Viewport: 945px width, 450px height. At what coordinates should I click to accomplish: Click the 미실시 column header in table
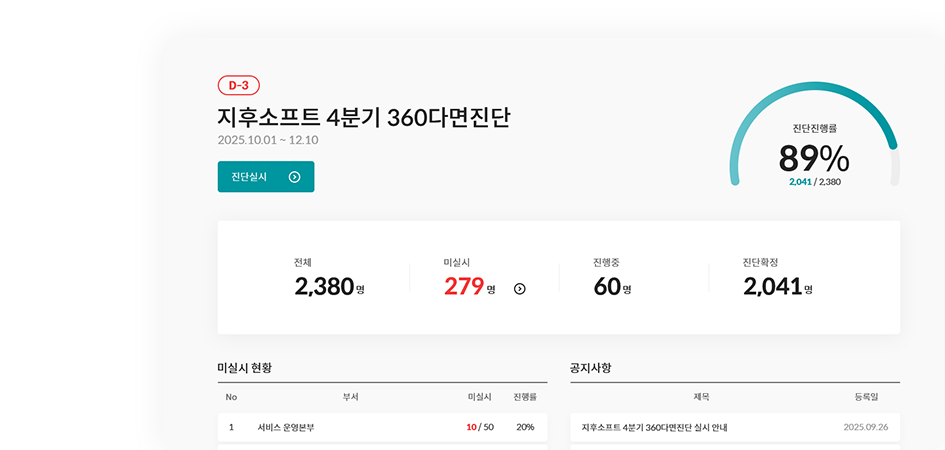click(x=480, y=397)
